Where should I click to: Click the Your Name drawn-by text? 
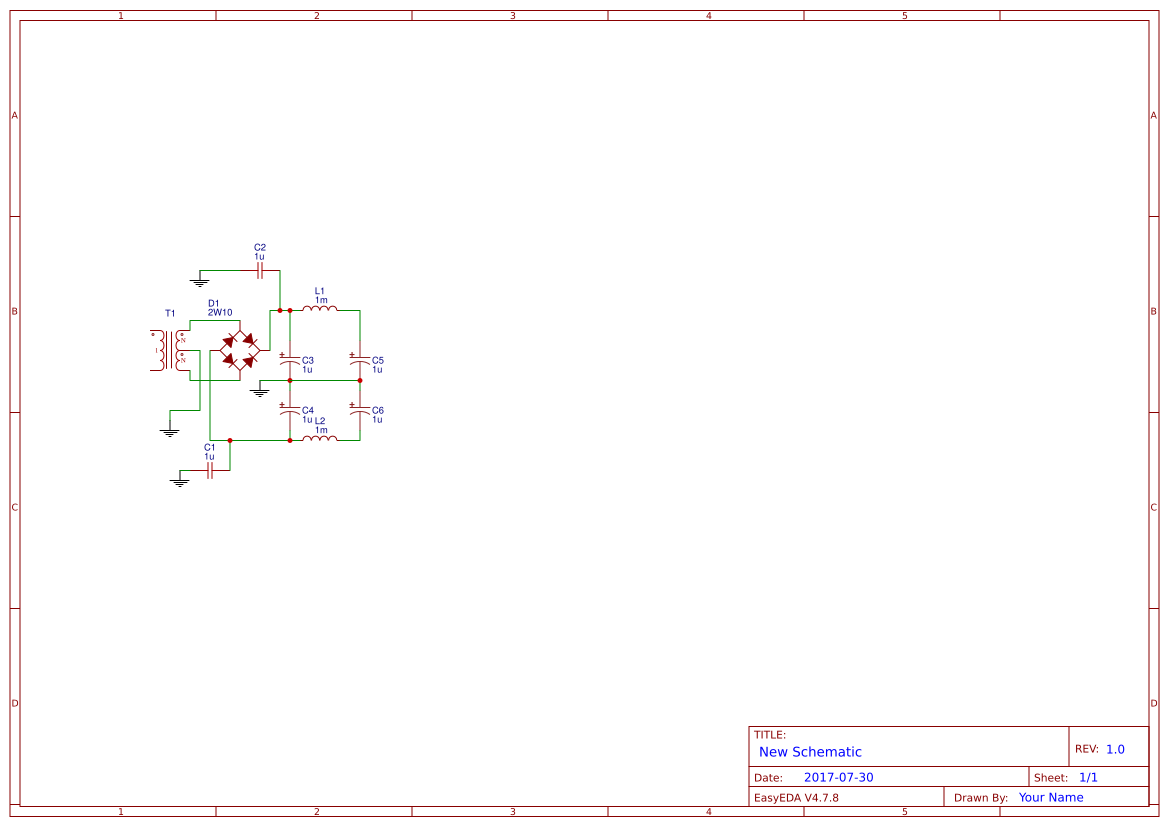[x=1050, y=797]
